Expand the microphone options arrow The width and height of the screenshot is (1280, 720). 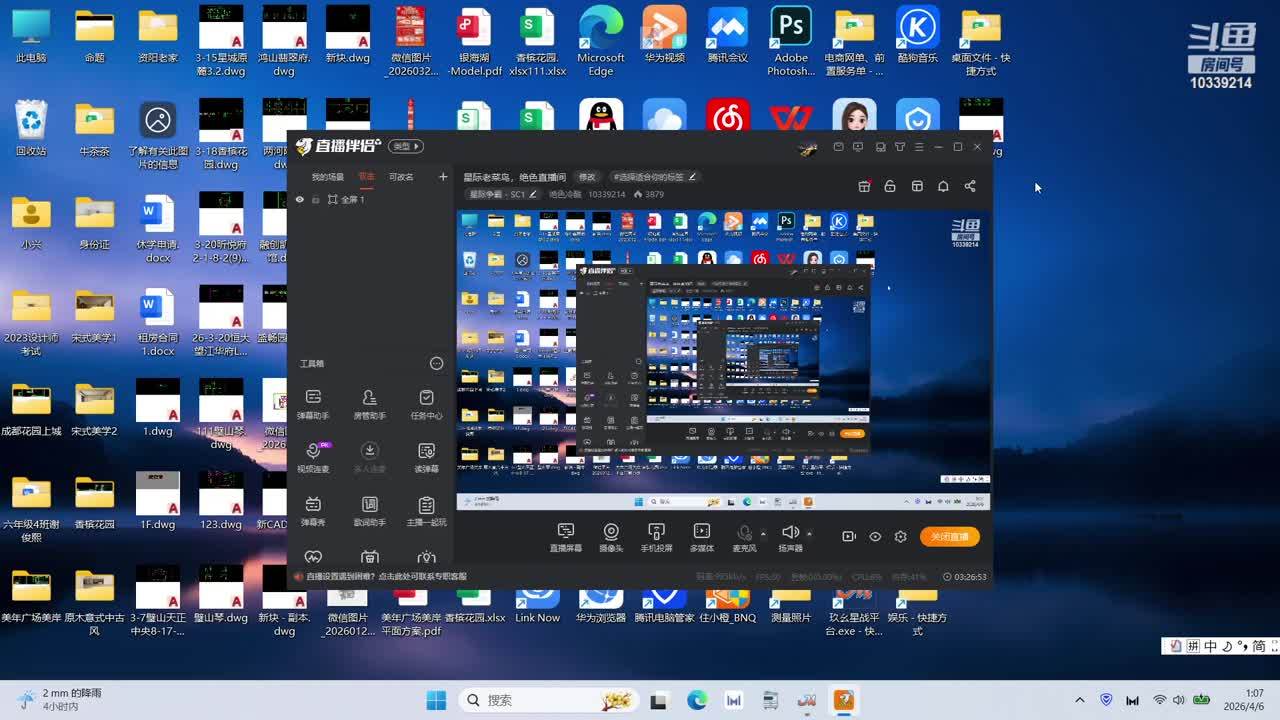click(x=763, y=533)
